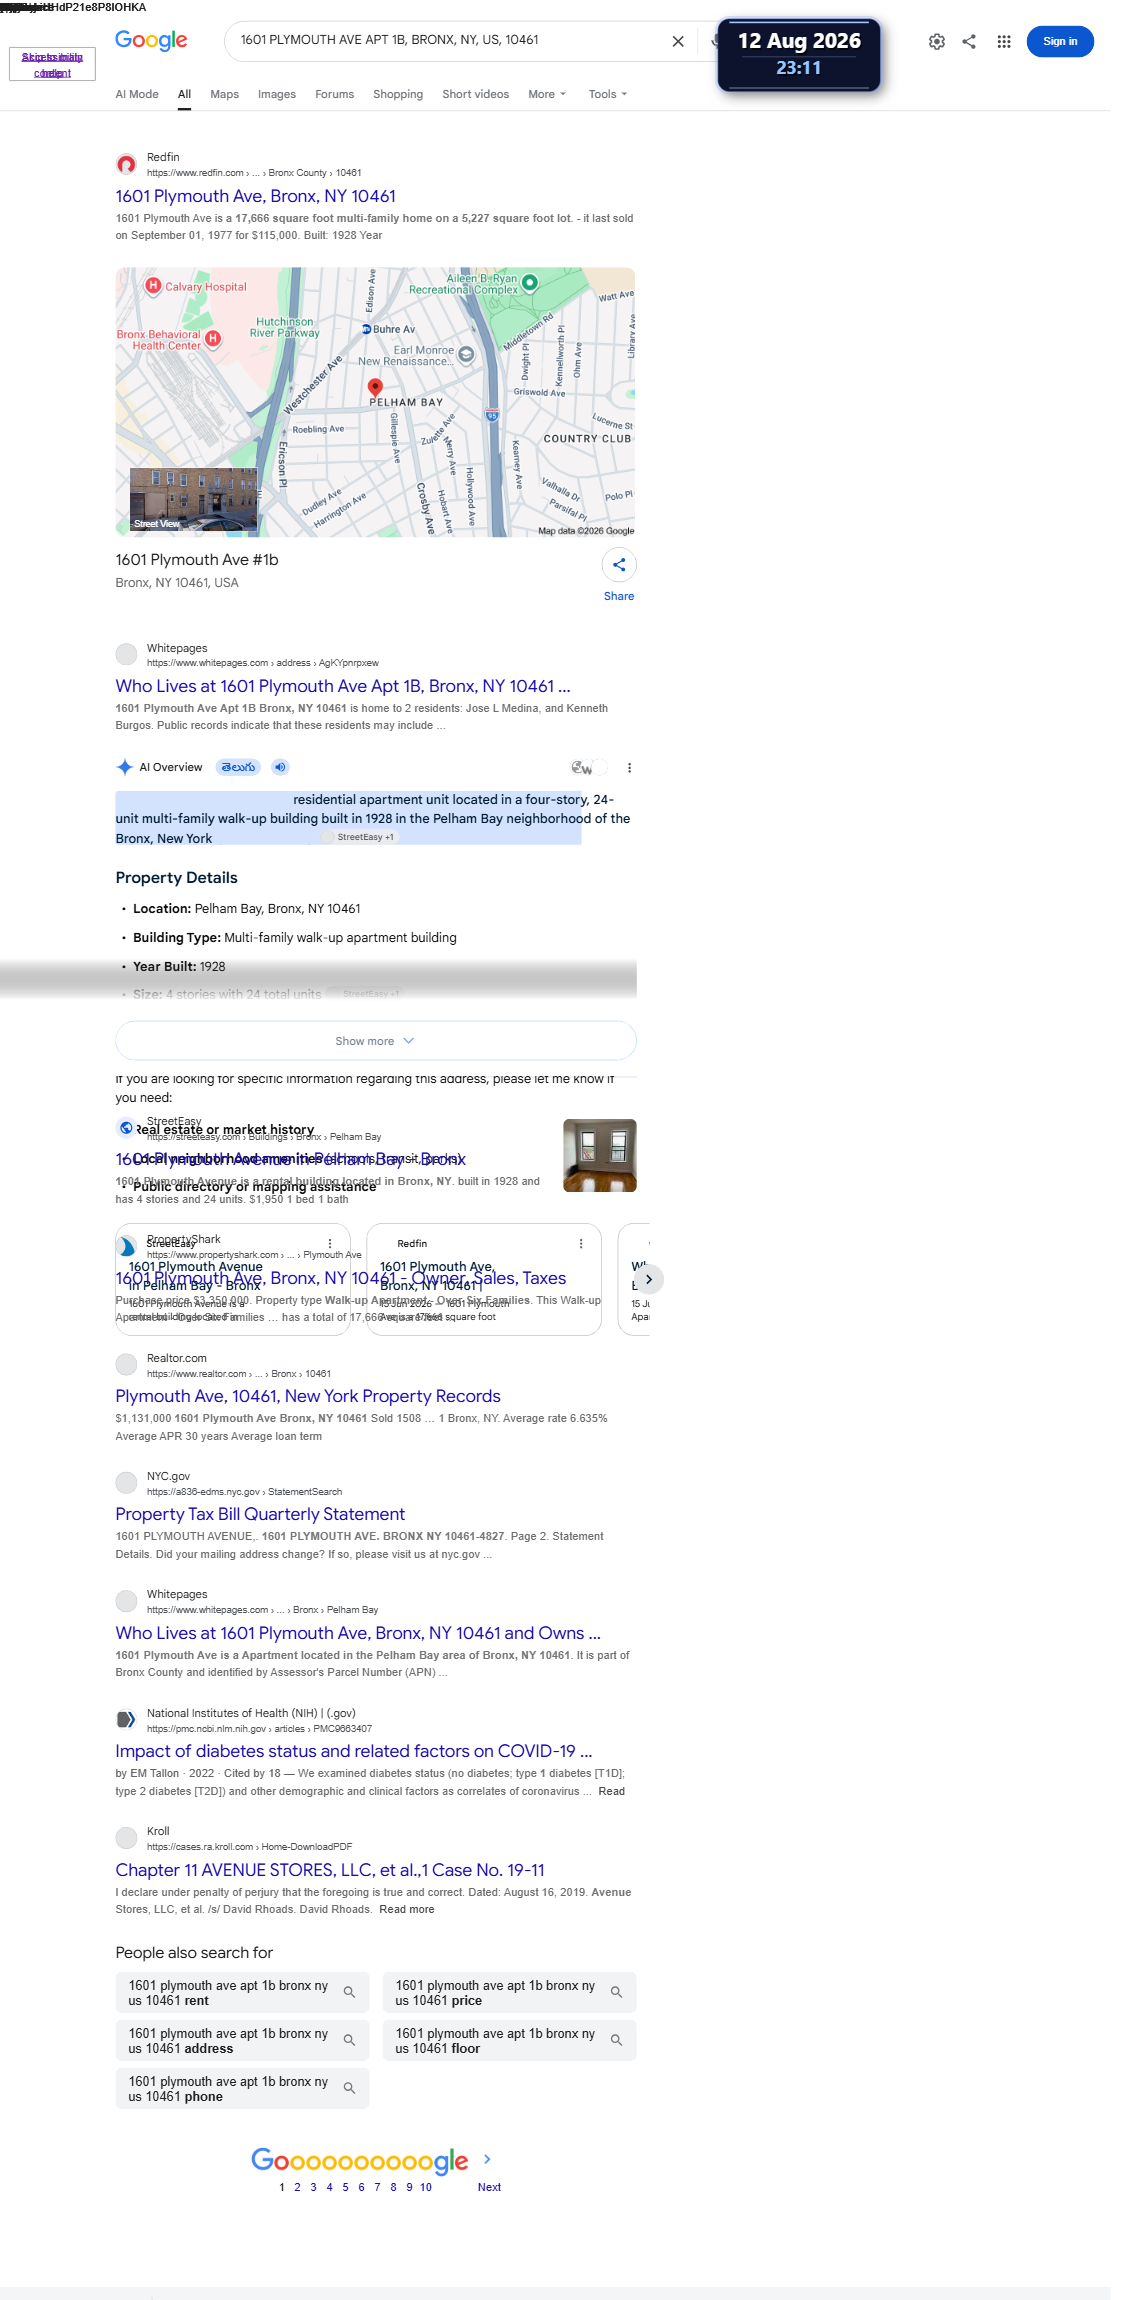
Task: Click the Redfin favicon on first result
Action: [x=126, y=164]
